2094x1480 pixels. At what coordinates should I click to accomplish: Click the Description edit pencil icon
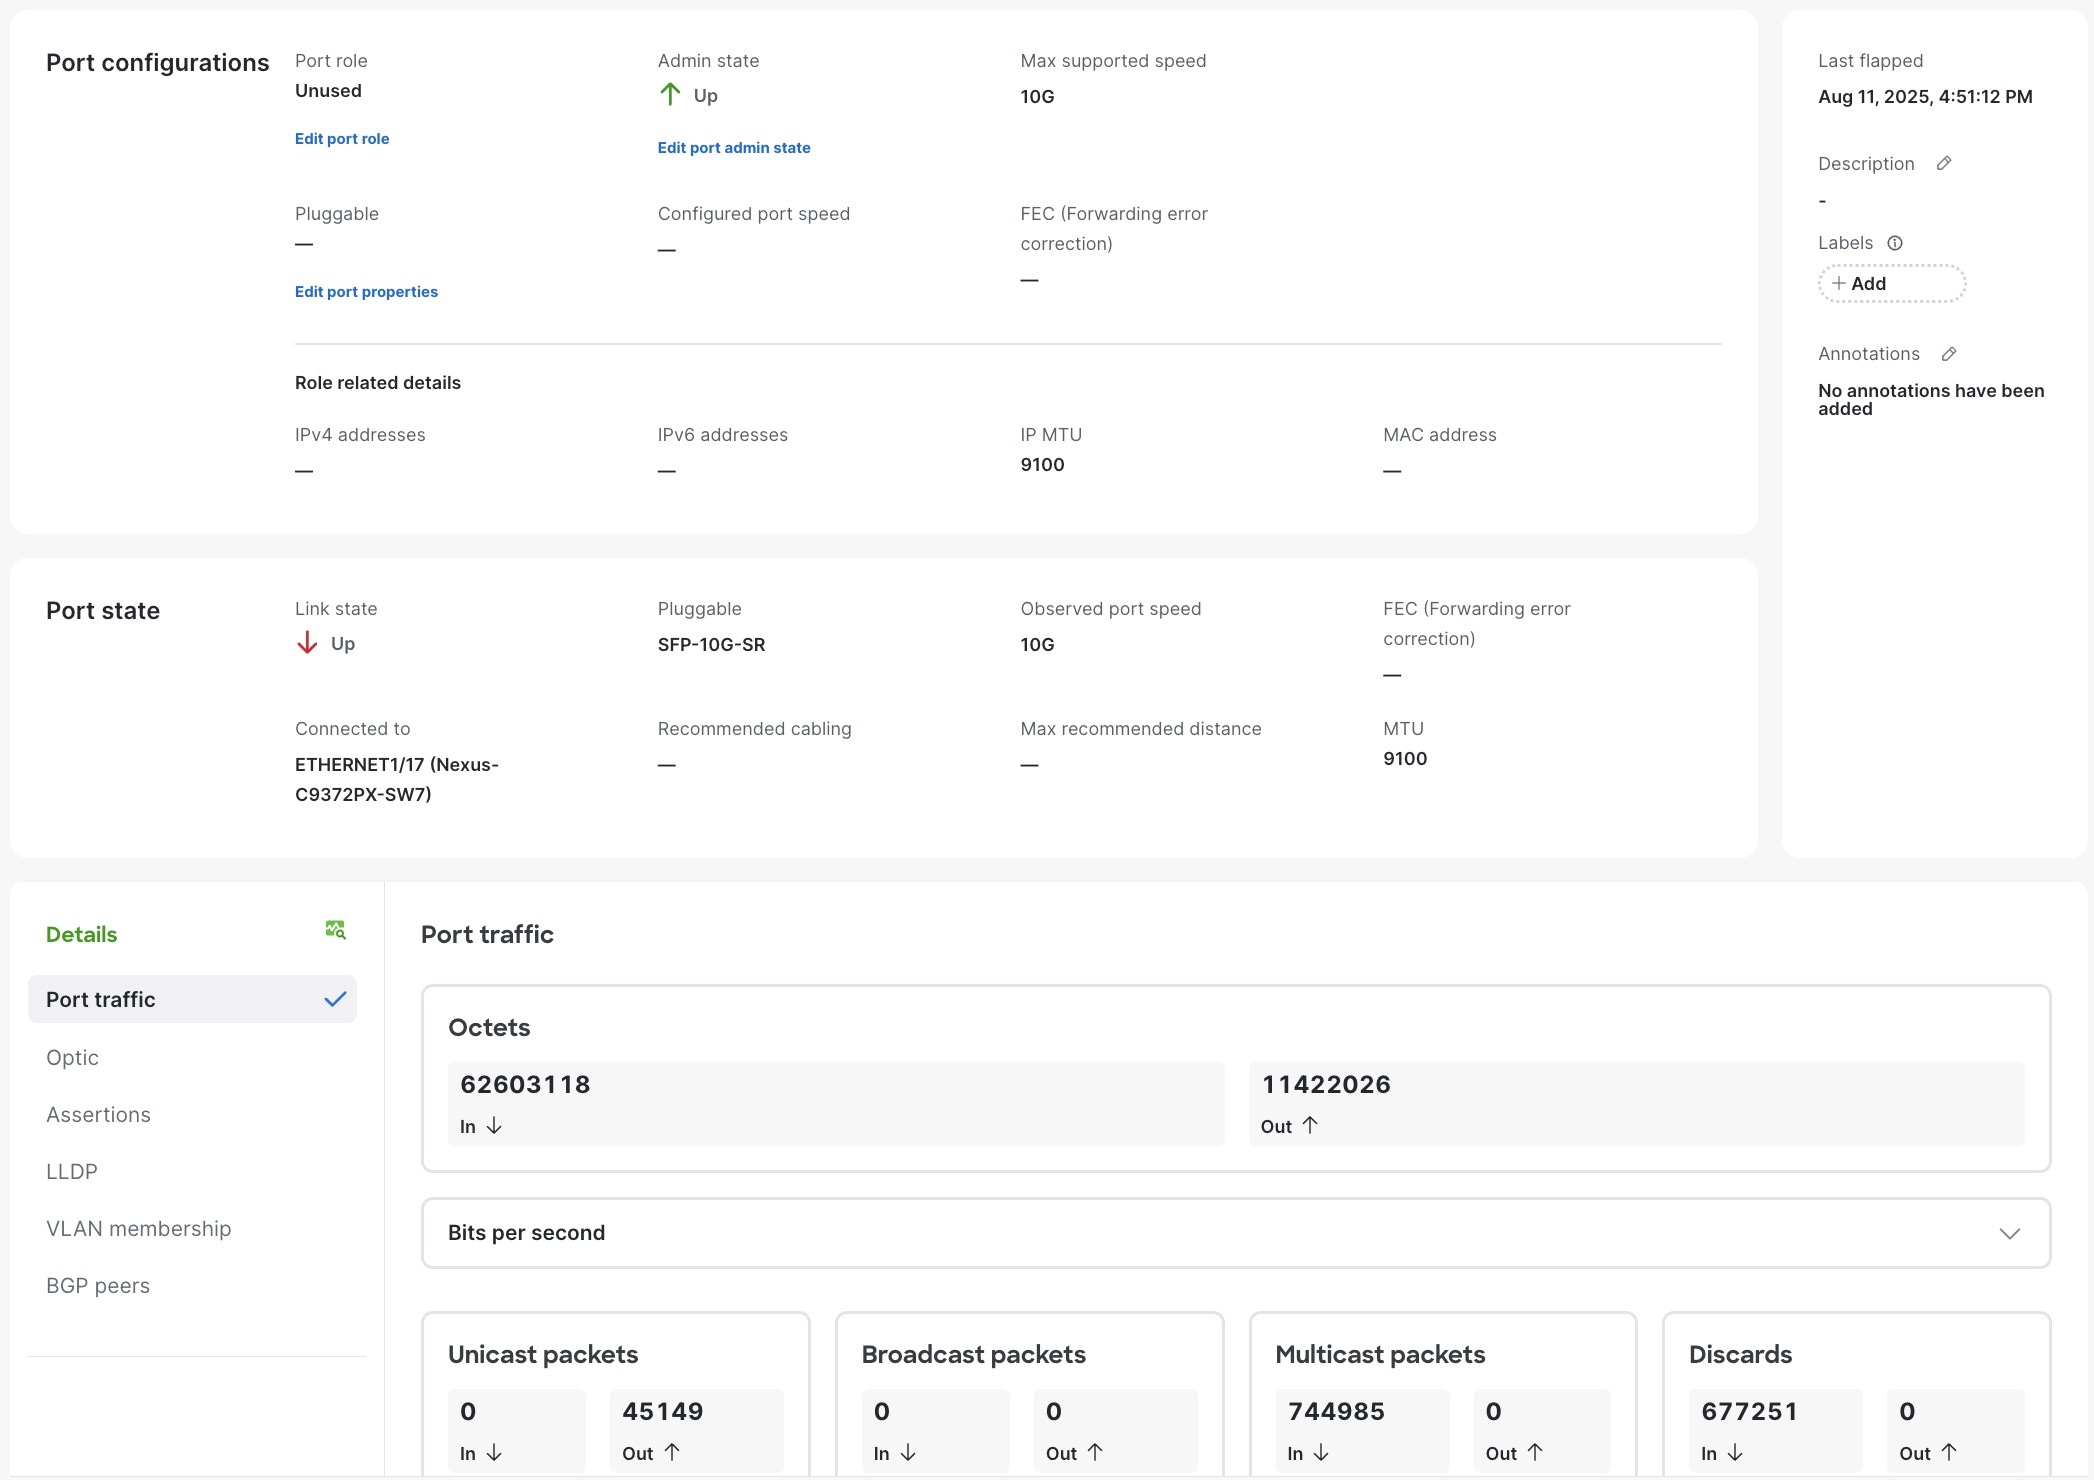[1944, 163]
